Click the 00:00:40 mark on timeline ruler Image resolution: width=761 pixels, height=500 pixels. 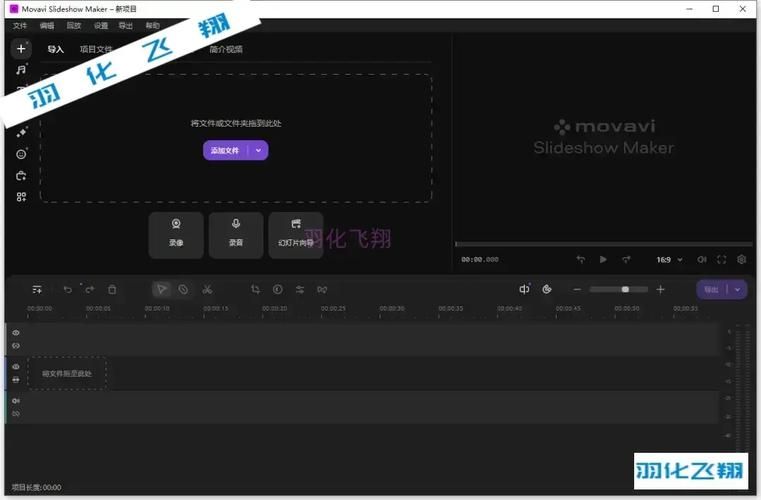tap(509, 309)
